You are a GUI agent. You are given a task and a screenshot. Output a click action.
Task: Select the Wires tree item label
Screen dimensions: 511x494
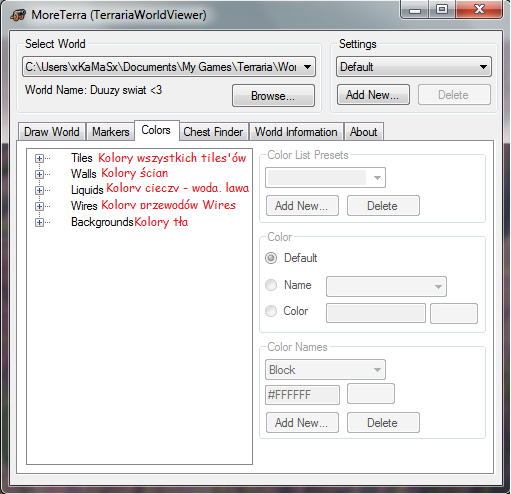click(84, 205)
